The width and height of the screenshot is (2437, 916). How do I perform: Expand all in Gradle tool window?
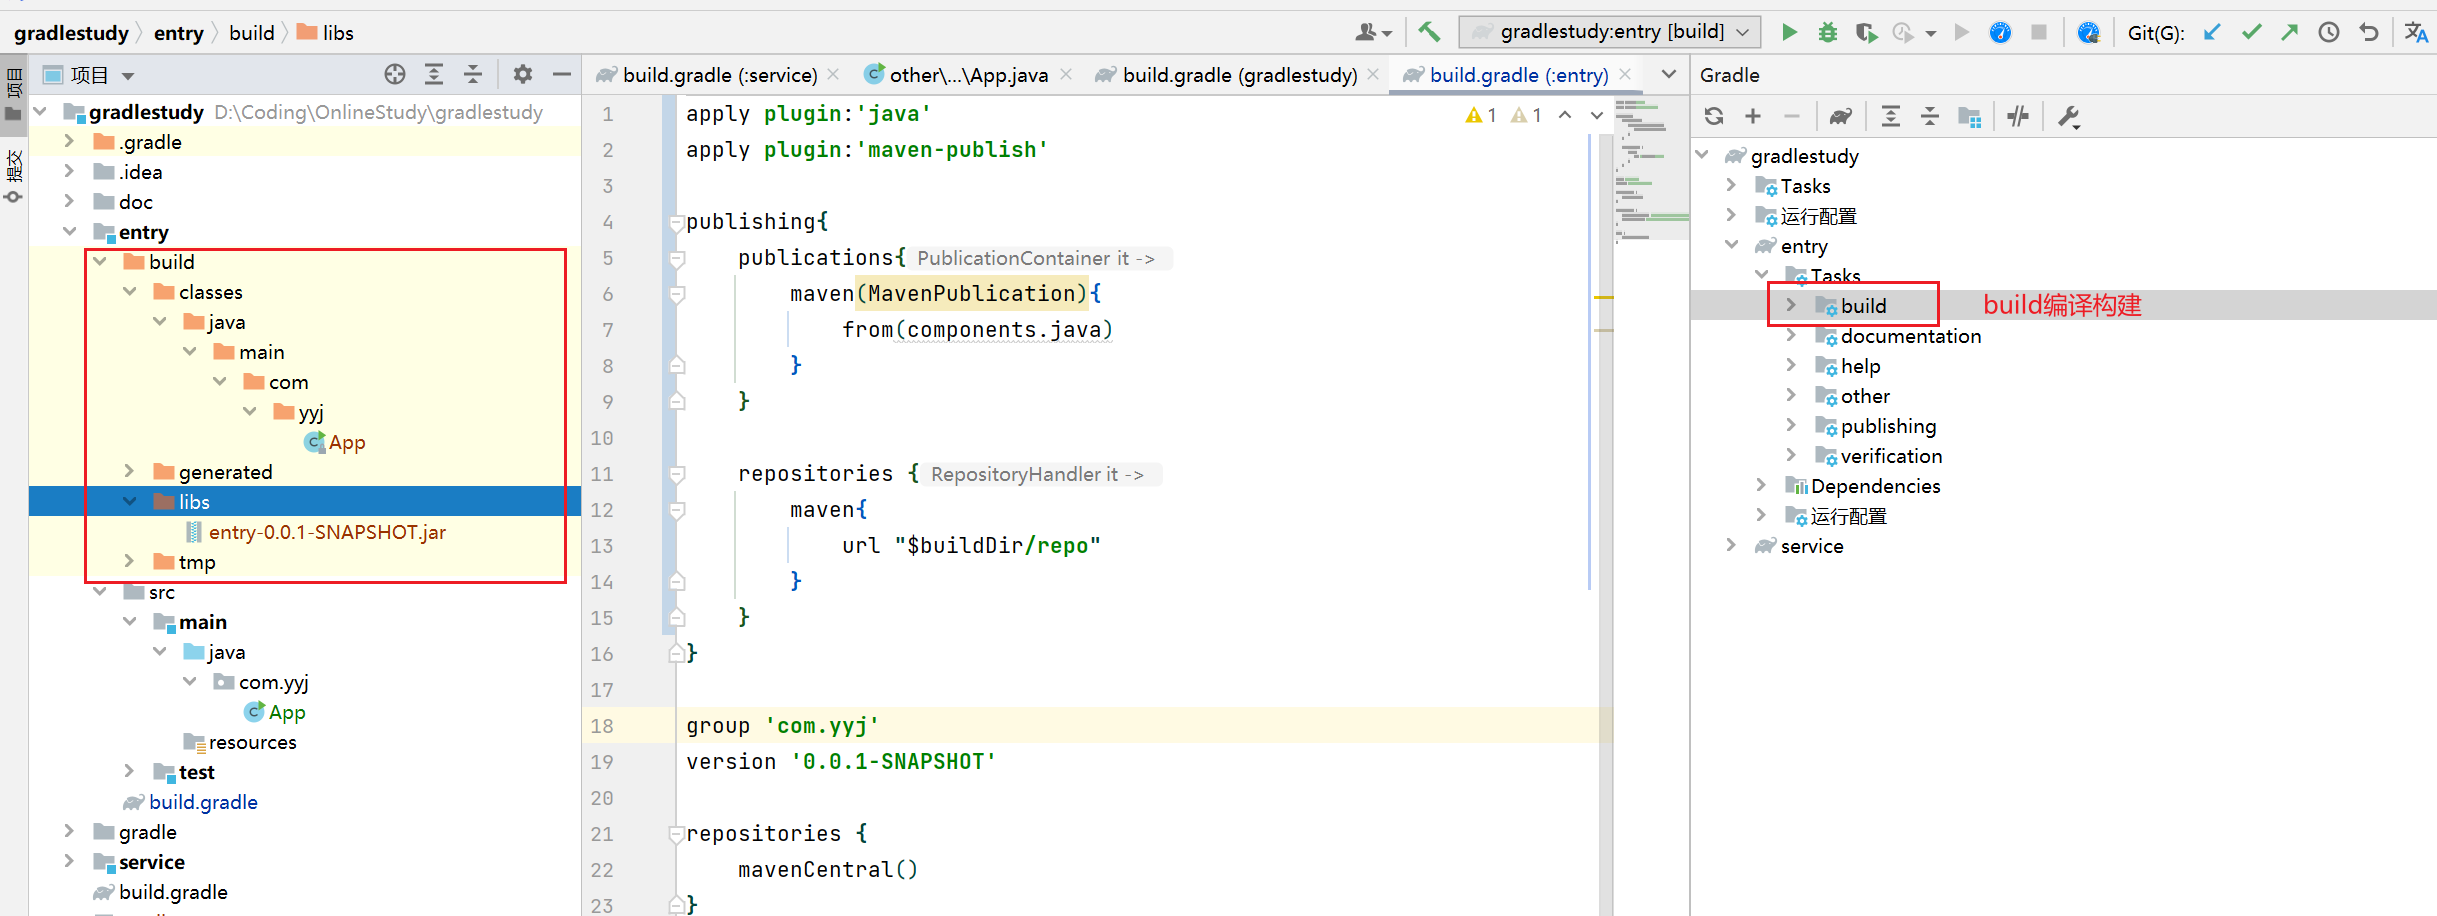[x=1890, y=116]
